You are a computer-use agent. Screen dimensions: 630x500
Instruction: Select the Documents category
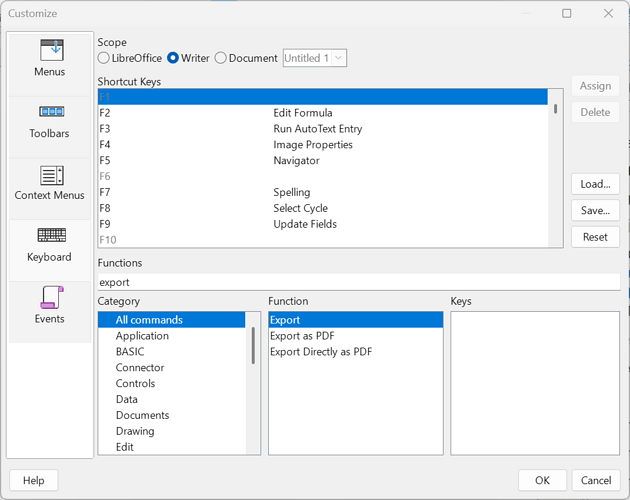[172, 415]
